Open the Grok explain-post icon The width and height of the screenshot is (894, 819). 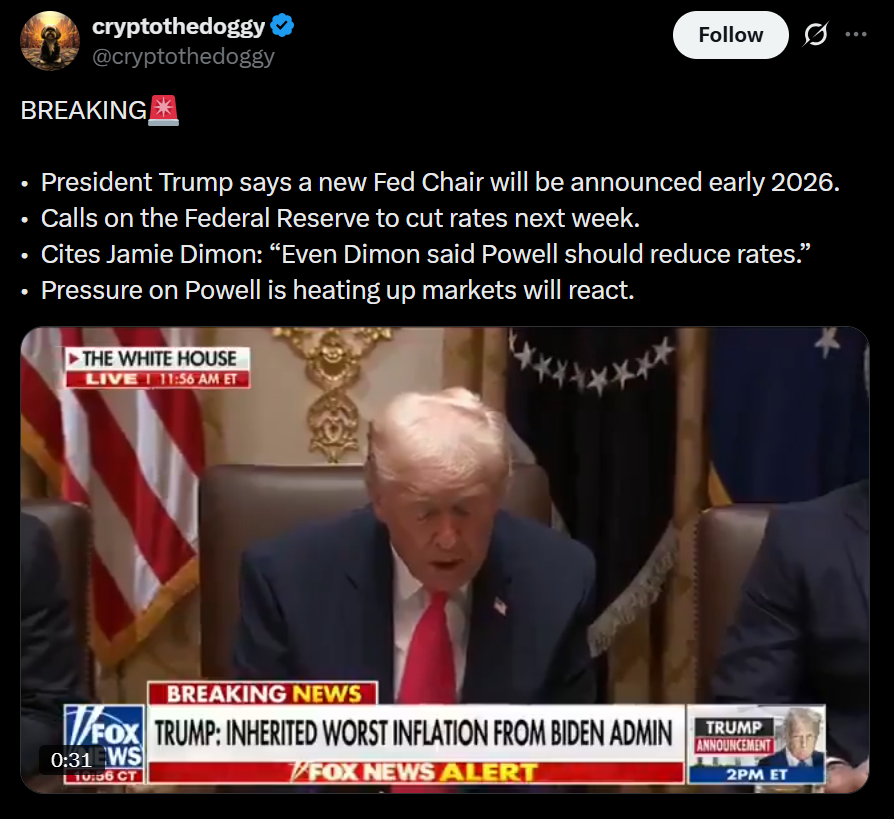815,35
